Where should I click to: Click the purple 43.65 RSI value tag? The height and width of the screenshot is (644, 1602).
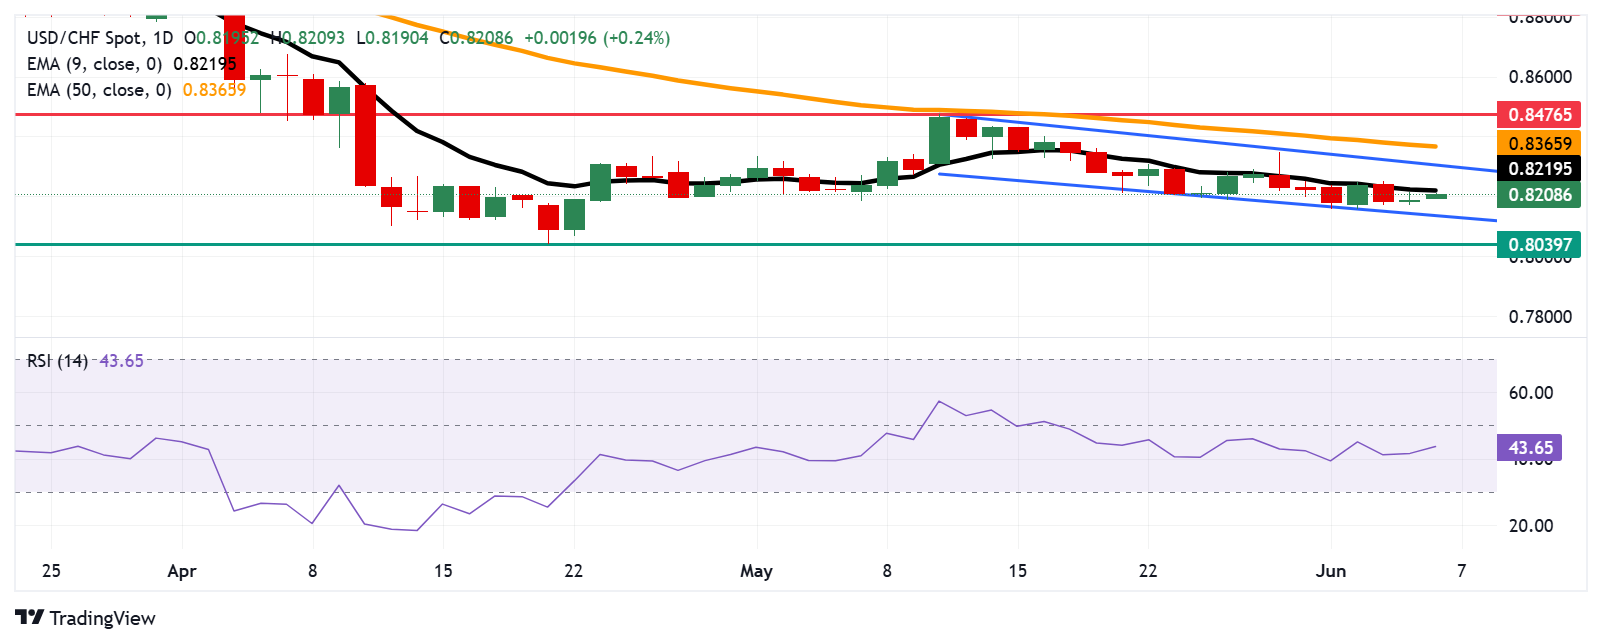(x=1529, y=447)
